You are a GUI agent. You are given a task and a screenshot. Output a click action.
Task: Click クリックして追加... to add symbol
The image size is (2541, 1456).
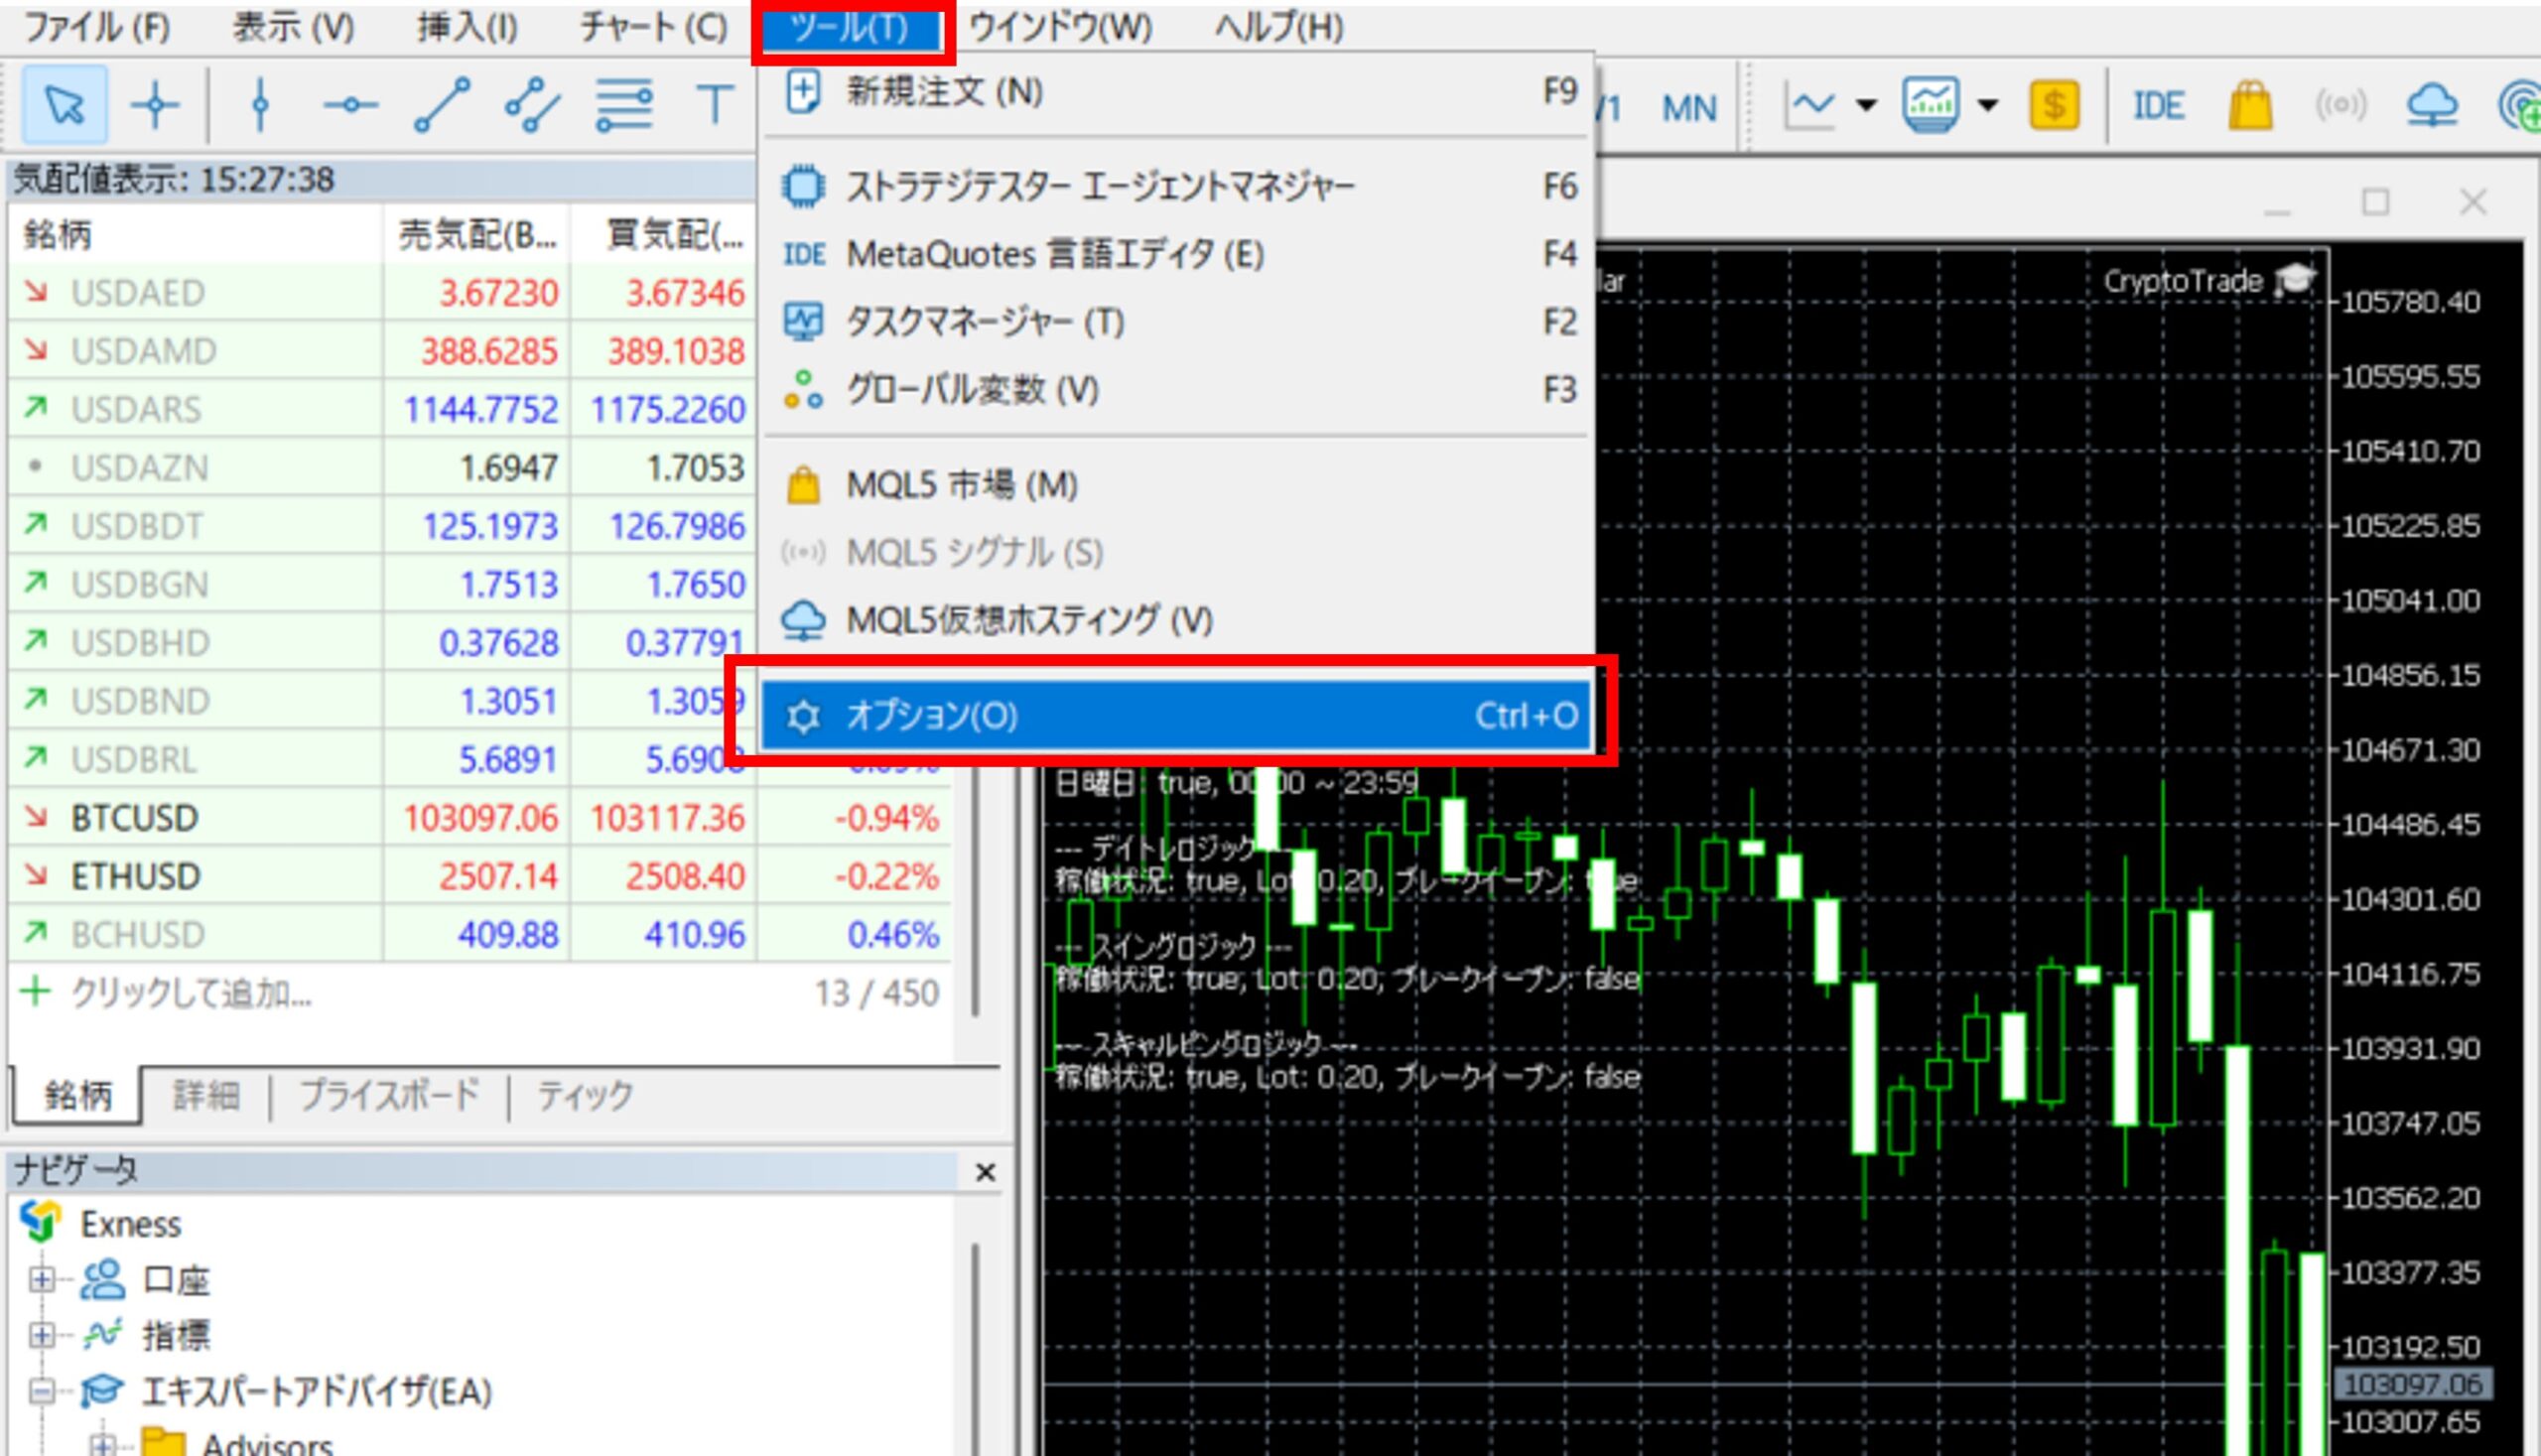tap(190, 994)
